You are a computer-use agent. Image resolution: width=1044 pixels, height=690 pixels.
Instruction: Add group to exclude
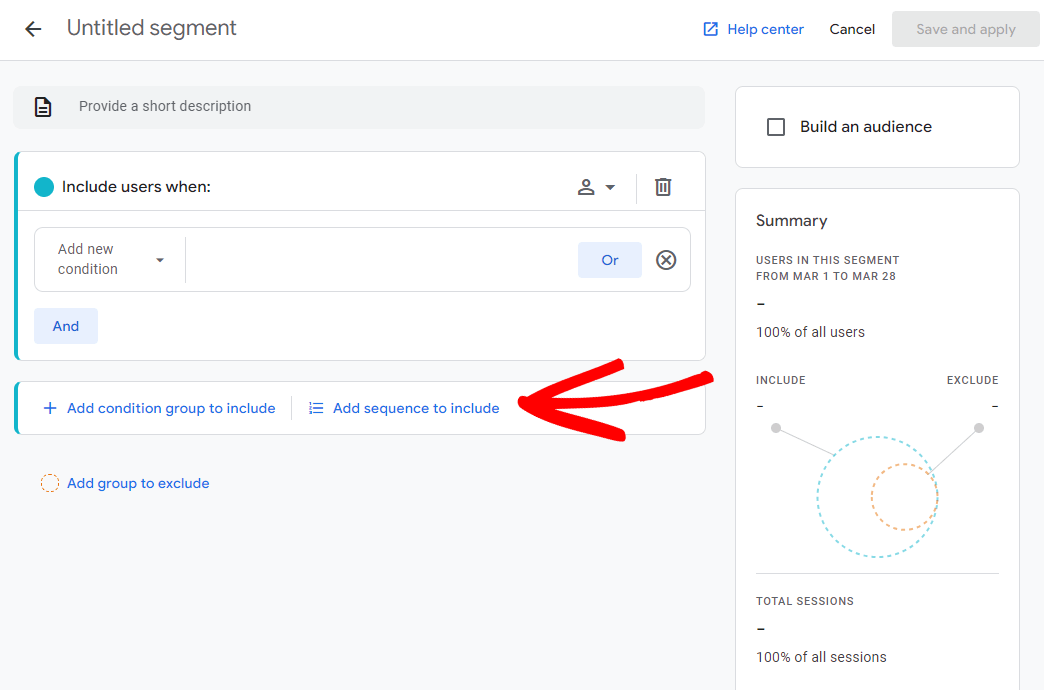(138, 483)
